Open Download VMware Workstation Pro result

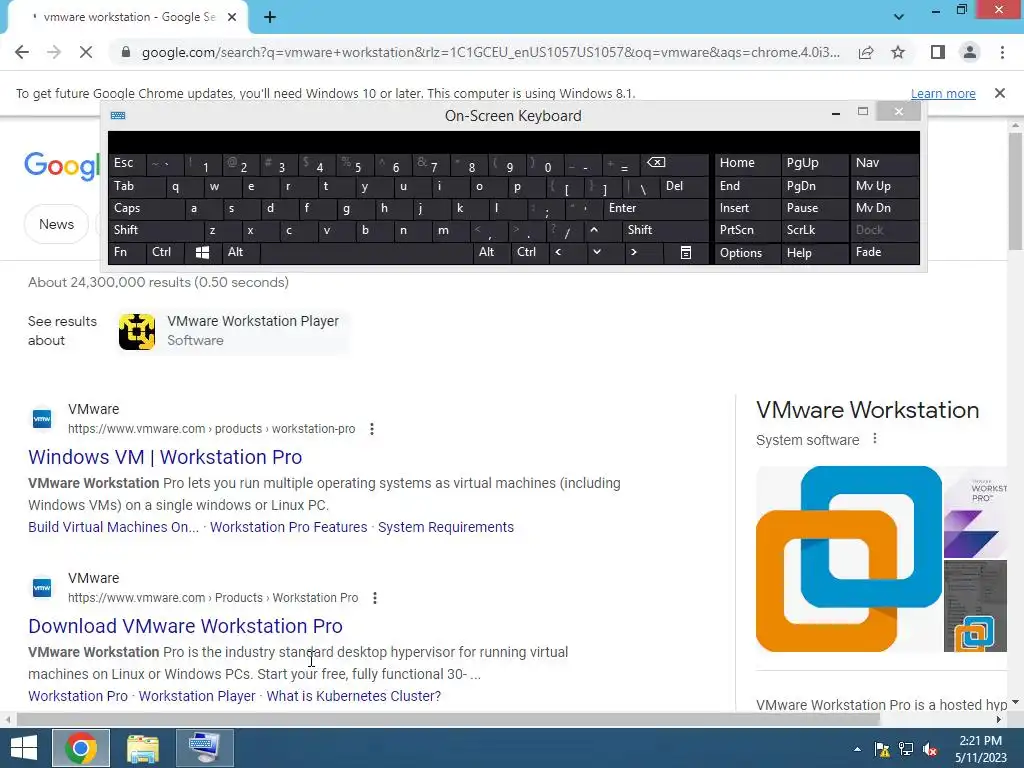[185, 626]
